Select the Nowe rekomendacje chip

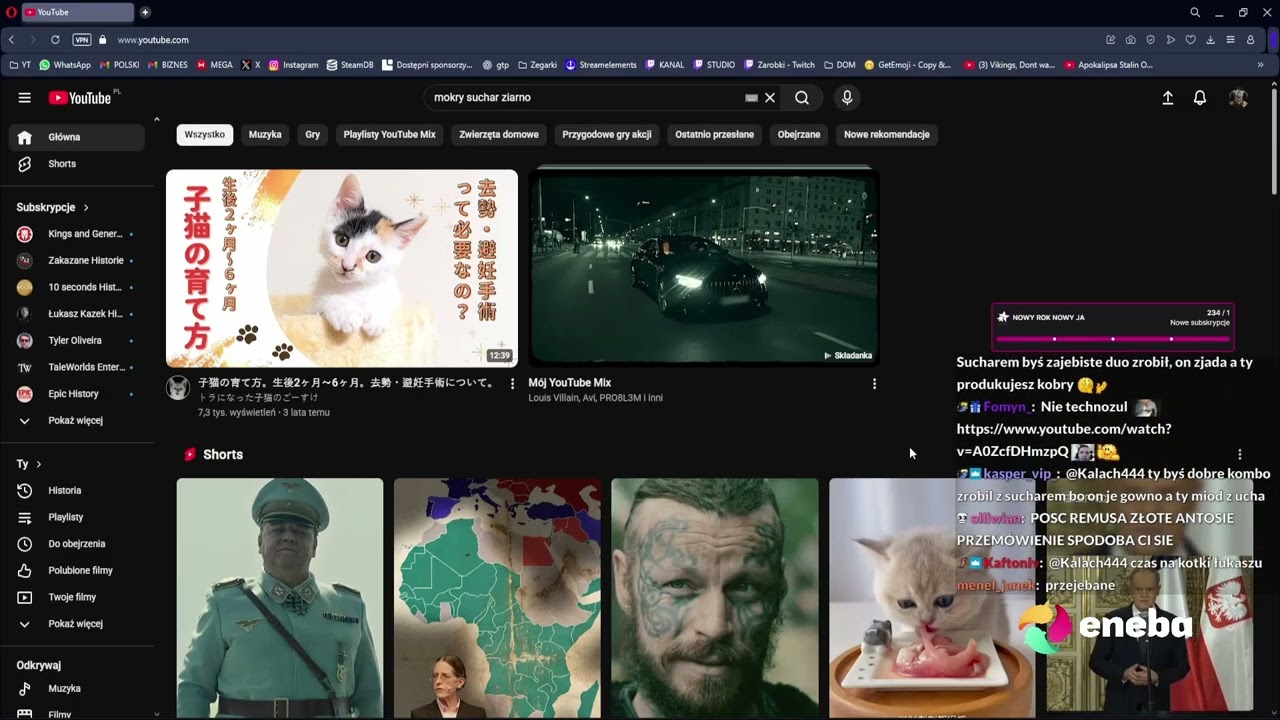click(887, 135)
